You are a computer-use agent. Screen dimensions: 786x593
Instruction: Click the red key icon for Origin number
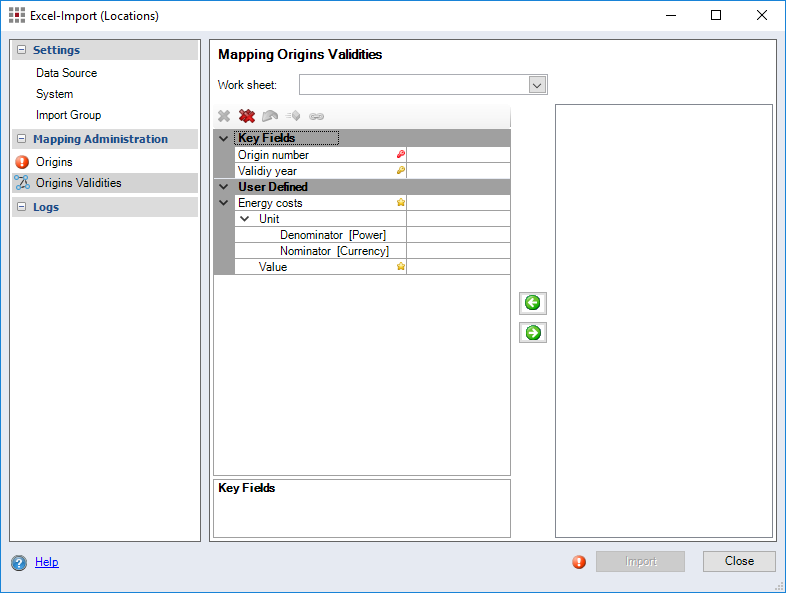pyautogui.click(x=400, y=155)
